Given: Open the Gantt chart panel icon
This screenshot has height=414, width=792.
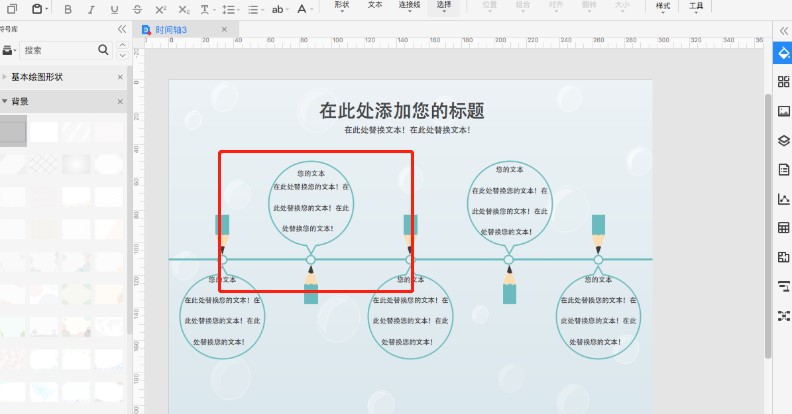Looking at the screenshot, I should point(783,287).
